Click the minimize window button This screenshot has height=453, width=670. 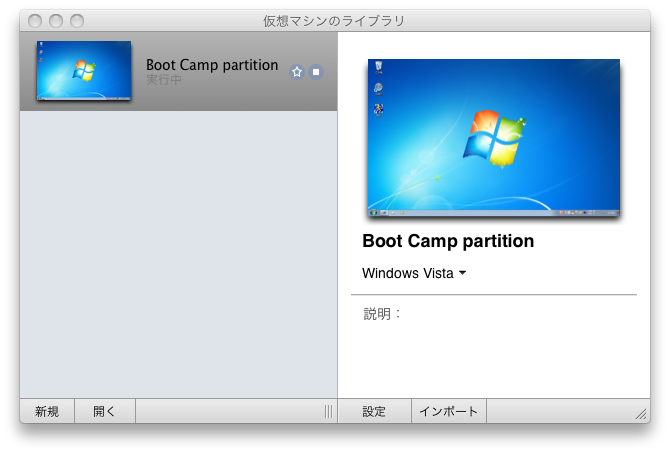(56, 21)
